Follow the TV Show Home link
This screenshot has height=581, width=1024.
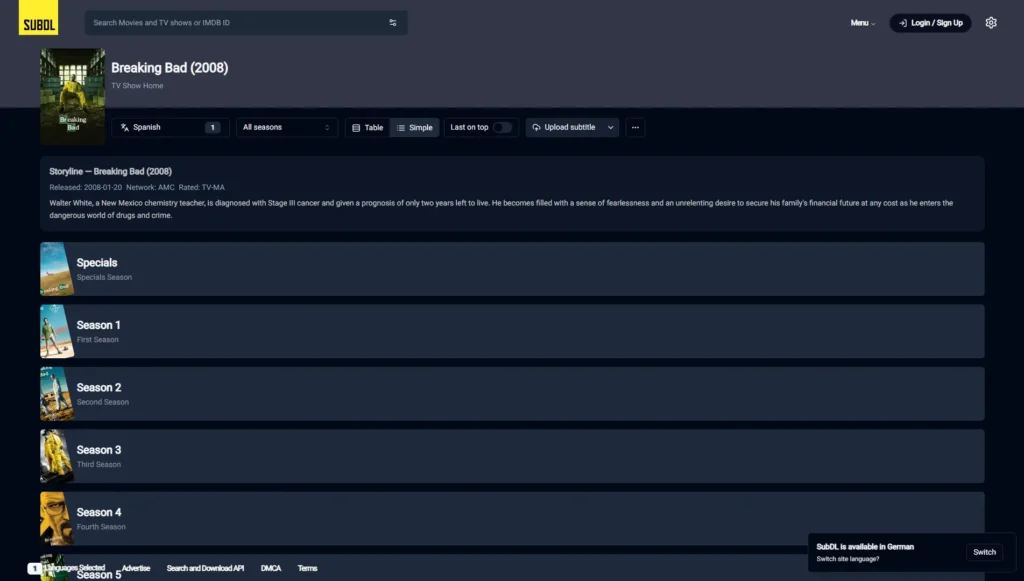137,86
